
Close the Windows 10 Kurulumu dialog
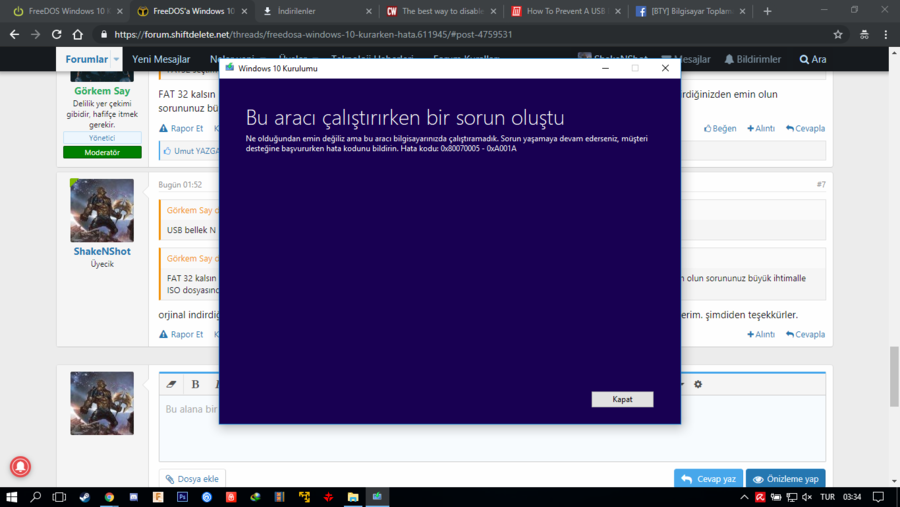(x=665, y=68)
